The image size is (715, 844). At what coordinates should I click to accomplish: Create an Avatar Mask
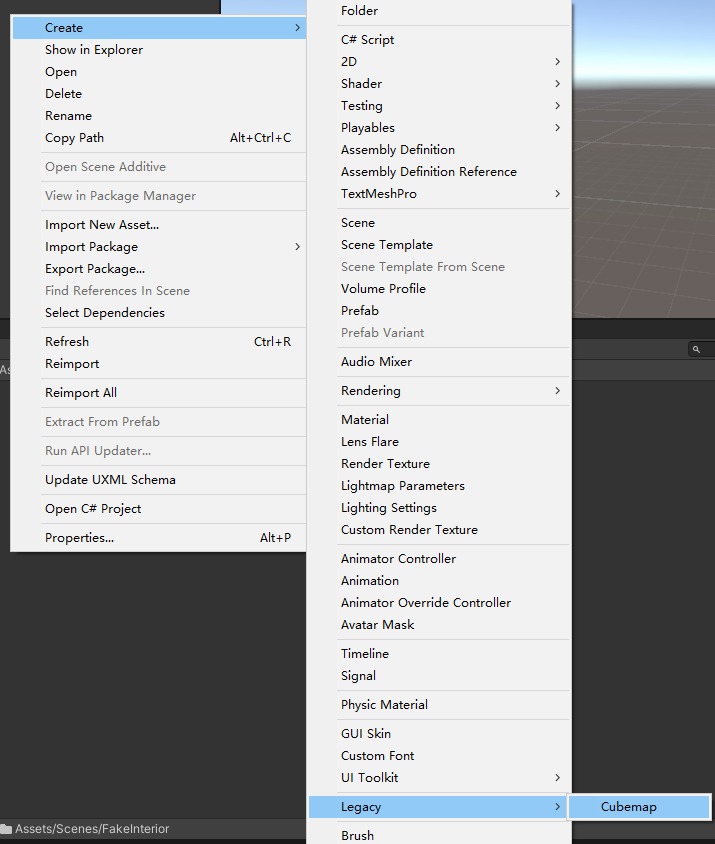pyautogui.click(x=439, y=626)
